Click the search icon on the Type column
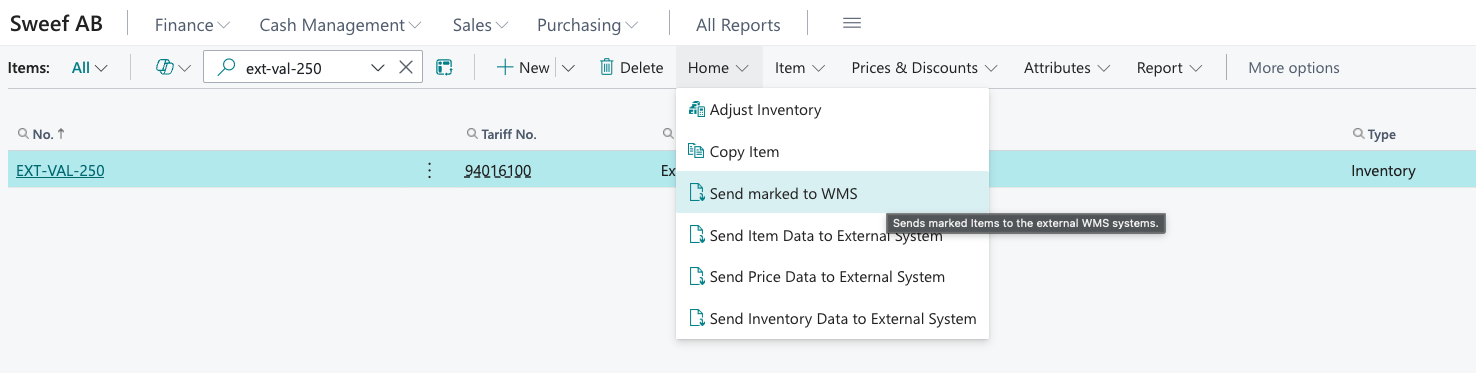 1358,134
